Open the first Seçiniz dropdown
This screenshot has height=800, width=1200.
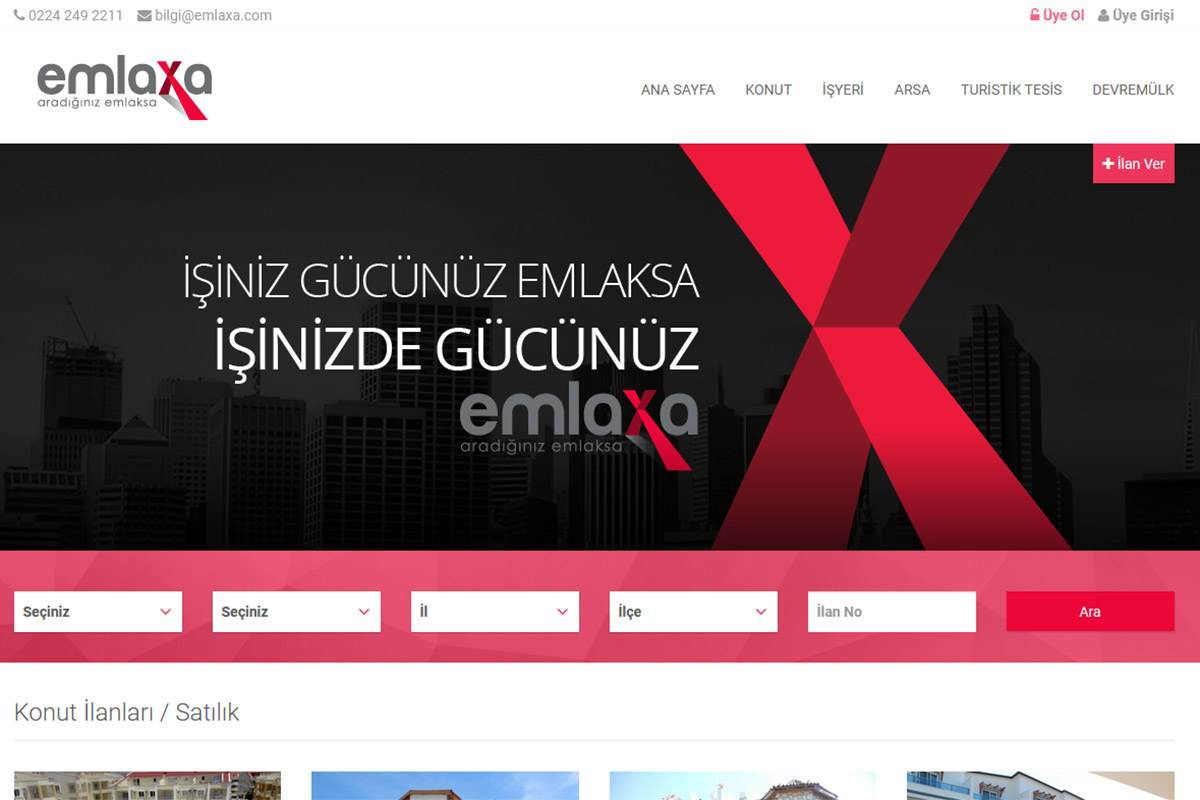98,612
